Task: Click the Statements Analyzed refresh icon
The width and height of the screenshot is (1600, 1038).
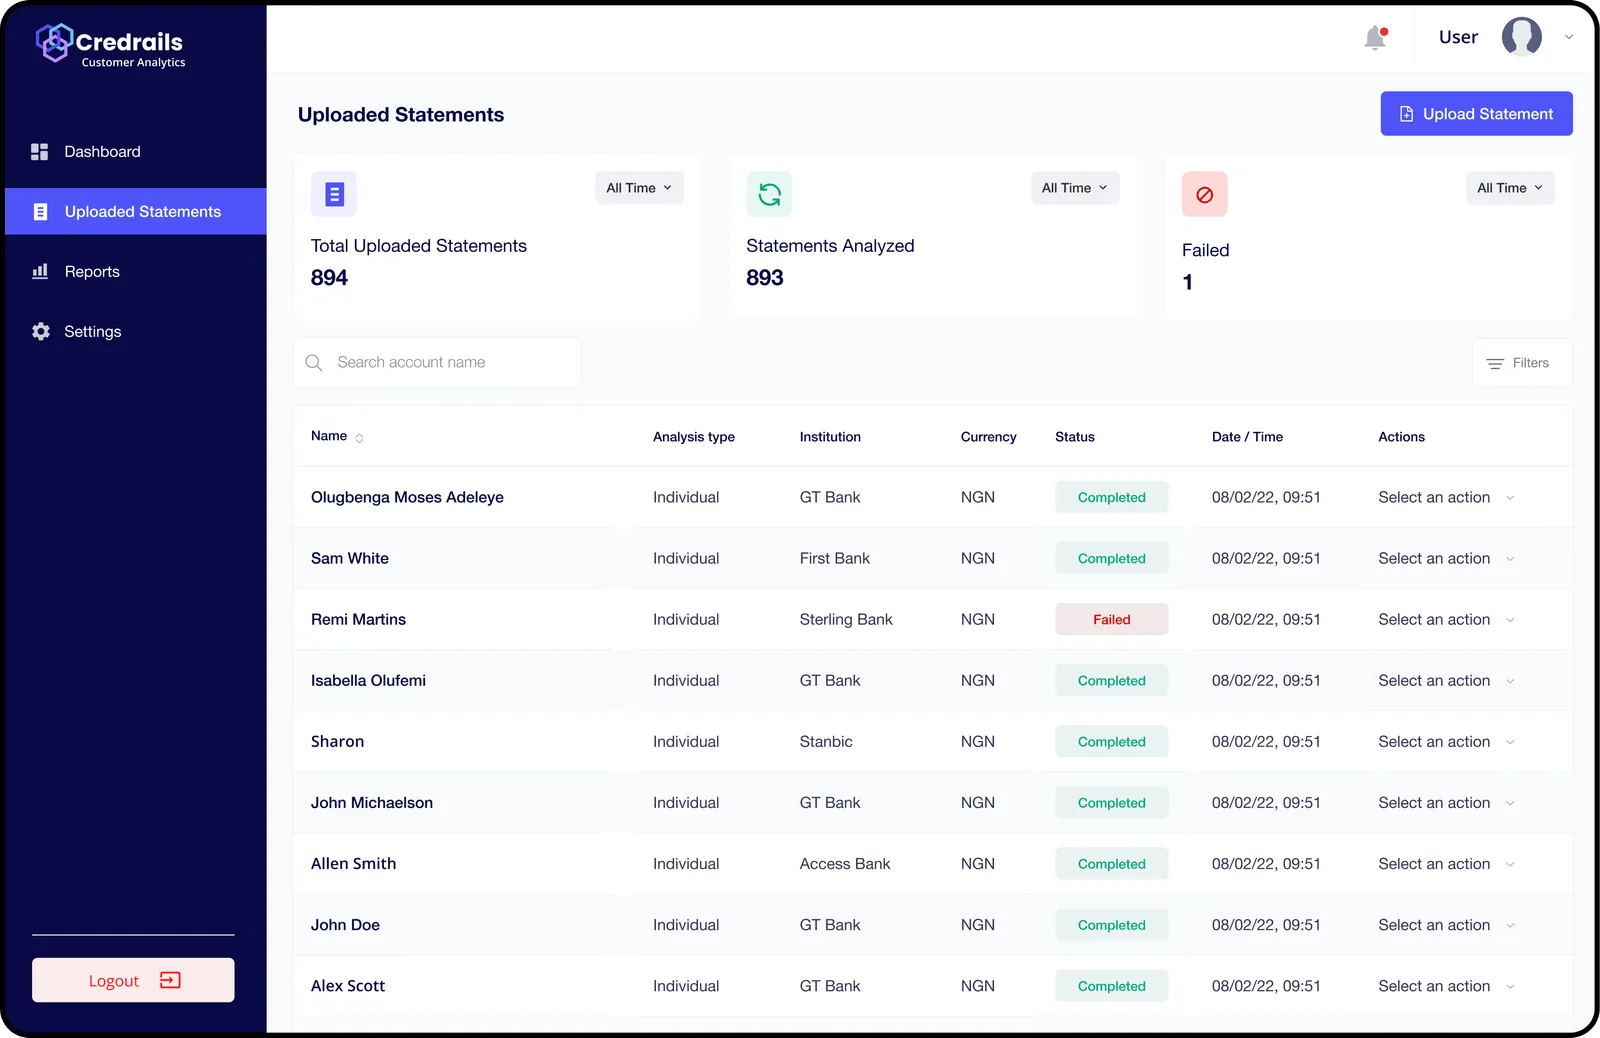Action: [x=769, y=194]
